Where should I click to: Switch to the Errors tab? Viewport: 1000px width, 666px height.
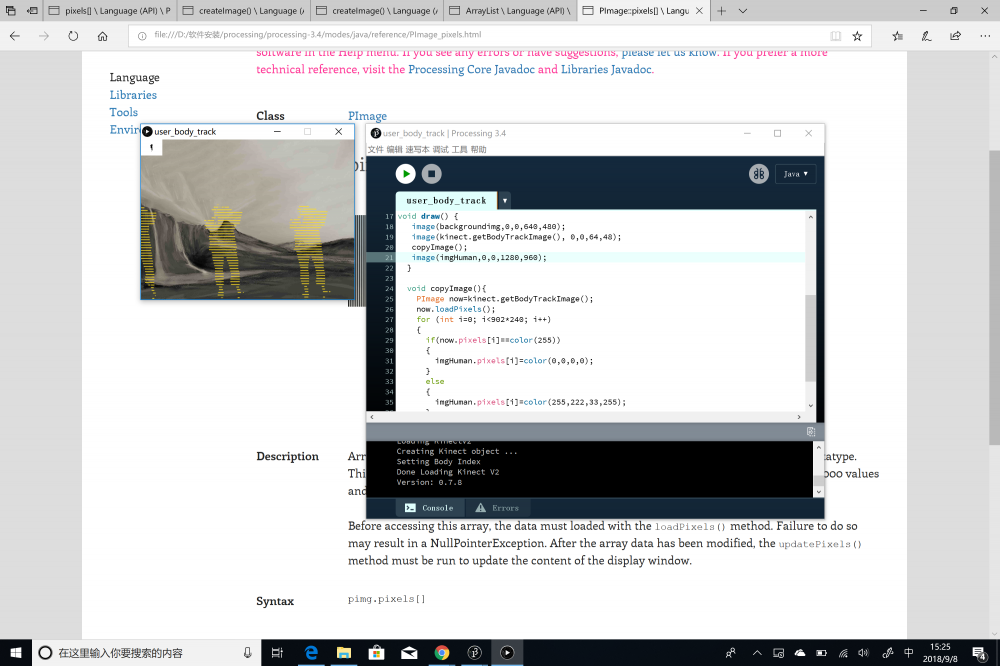click(x=497, y=508)
